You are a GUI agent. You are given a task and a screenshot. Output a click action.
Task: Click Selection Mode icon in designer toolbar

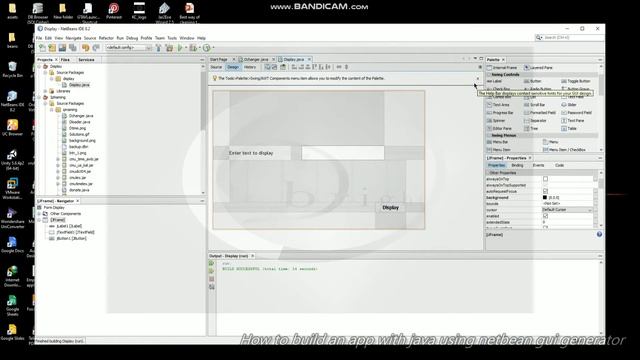[267, 67]
